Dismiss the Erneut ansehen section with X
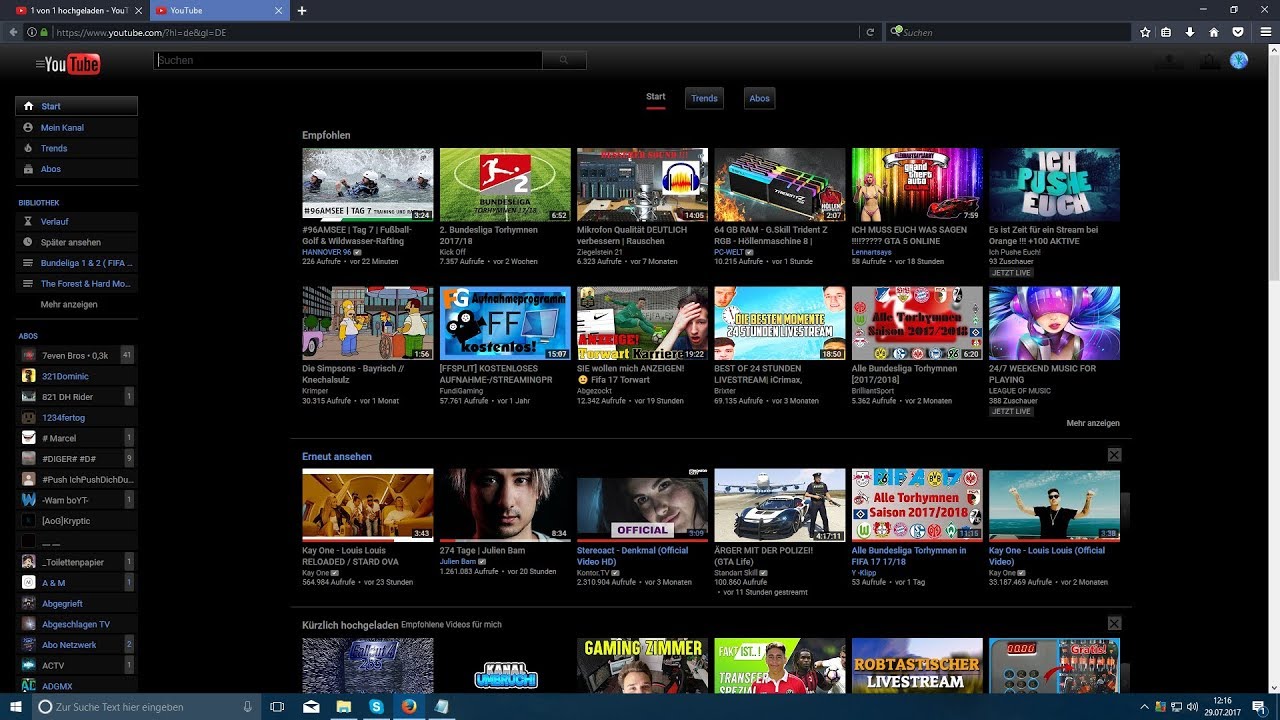Image resolution: width=1280 pixels, height=720 pixels. (1114, 455)
